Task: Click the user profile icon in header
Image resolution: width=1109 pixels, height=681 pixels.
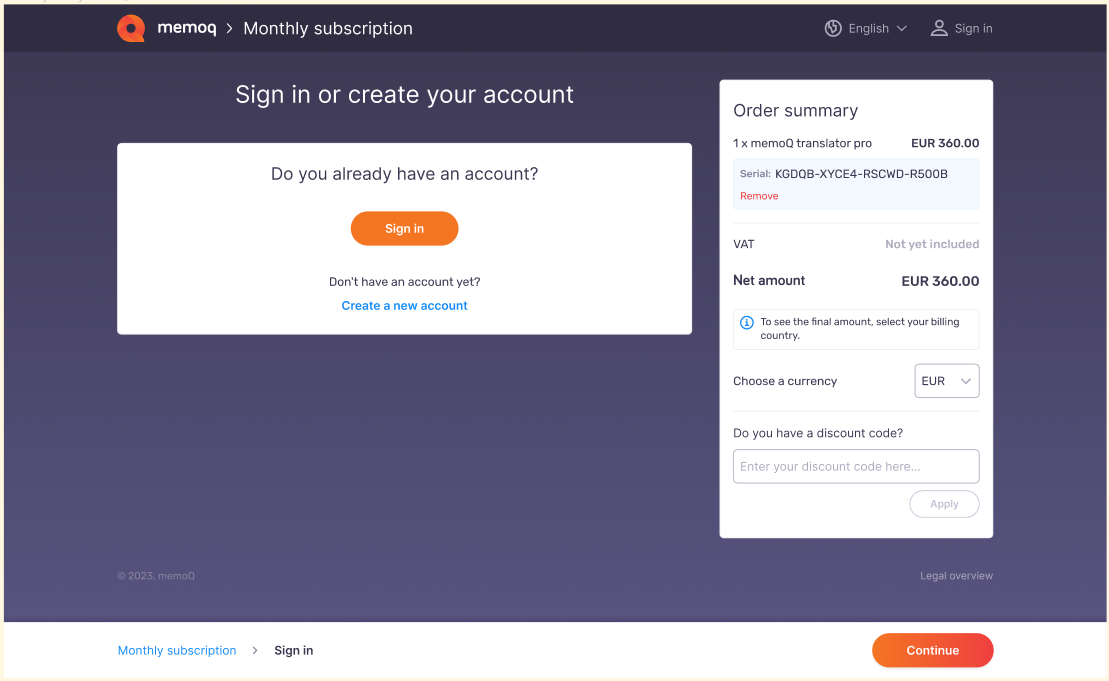Action: click(x=939, y=28)
